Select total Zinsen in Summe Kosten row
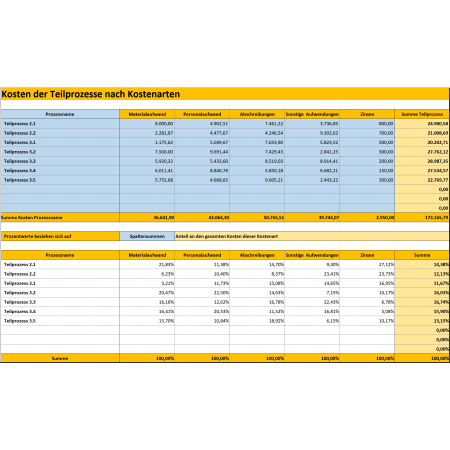Image resolution: width=450 pixels, height=450 pixels. click(367, 217)
